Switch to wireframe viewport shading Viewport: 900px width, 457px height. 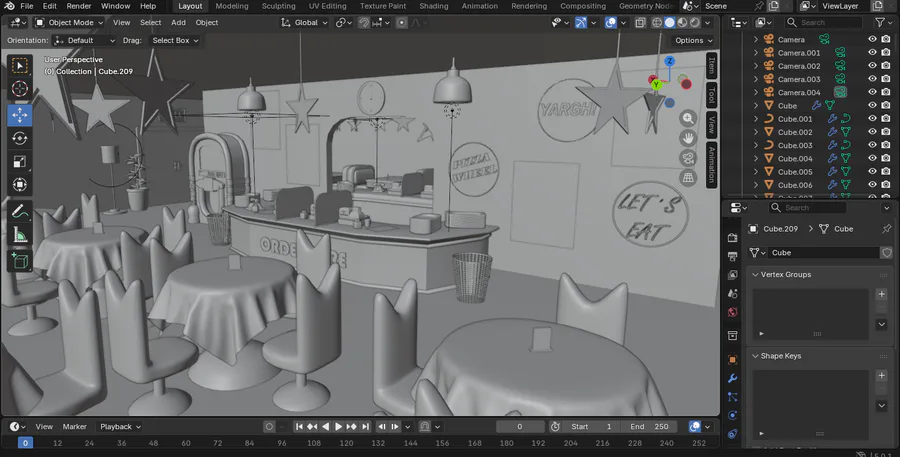(x=657, y=22)
